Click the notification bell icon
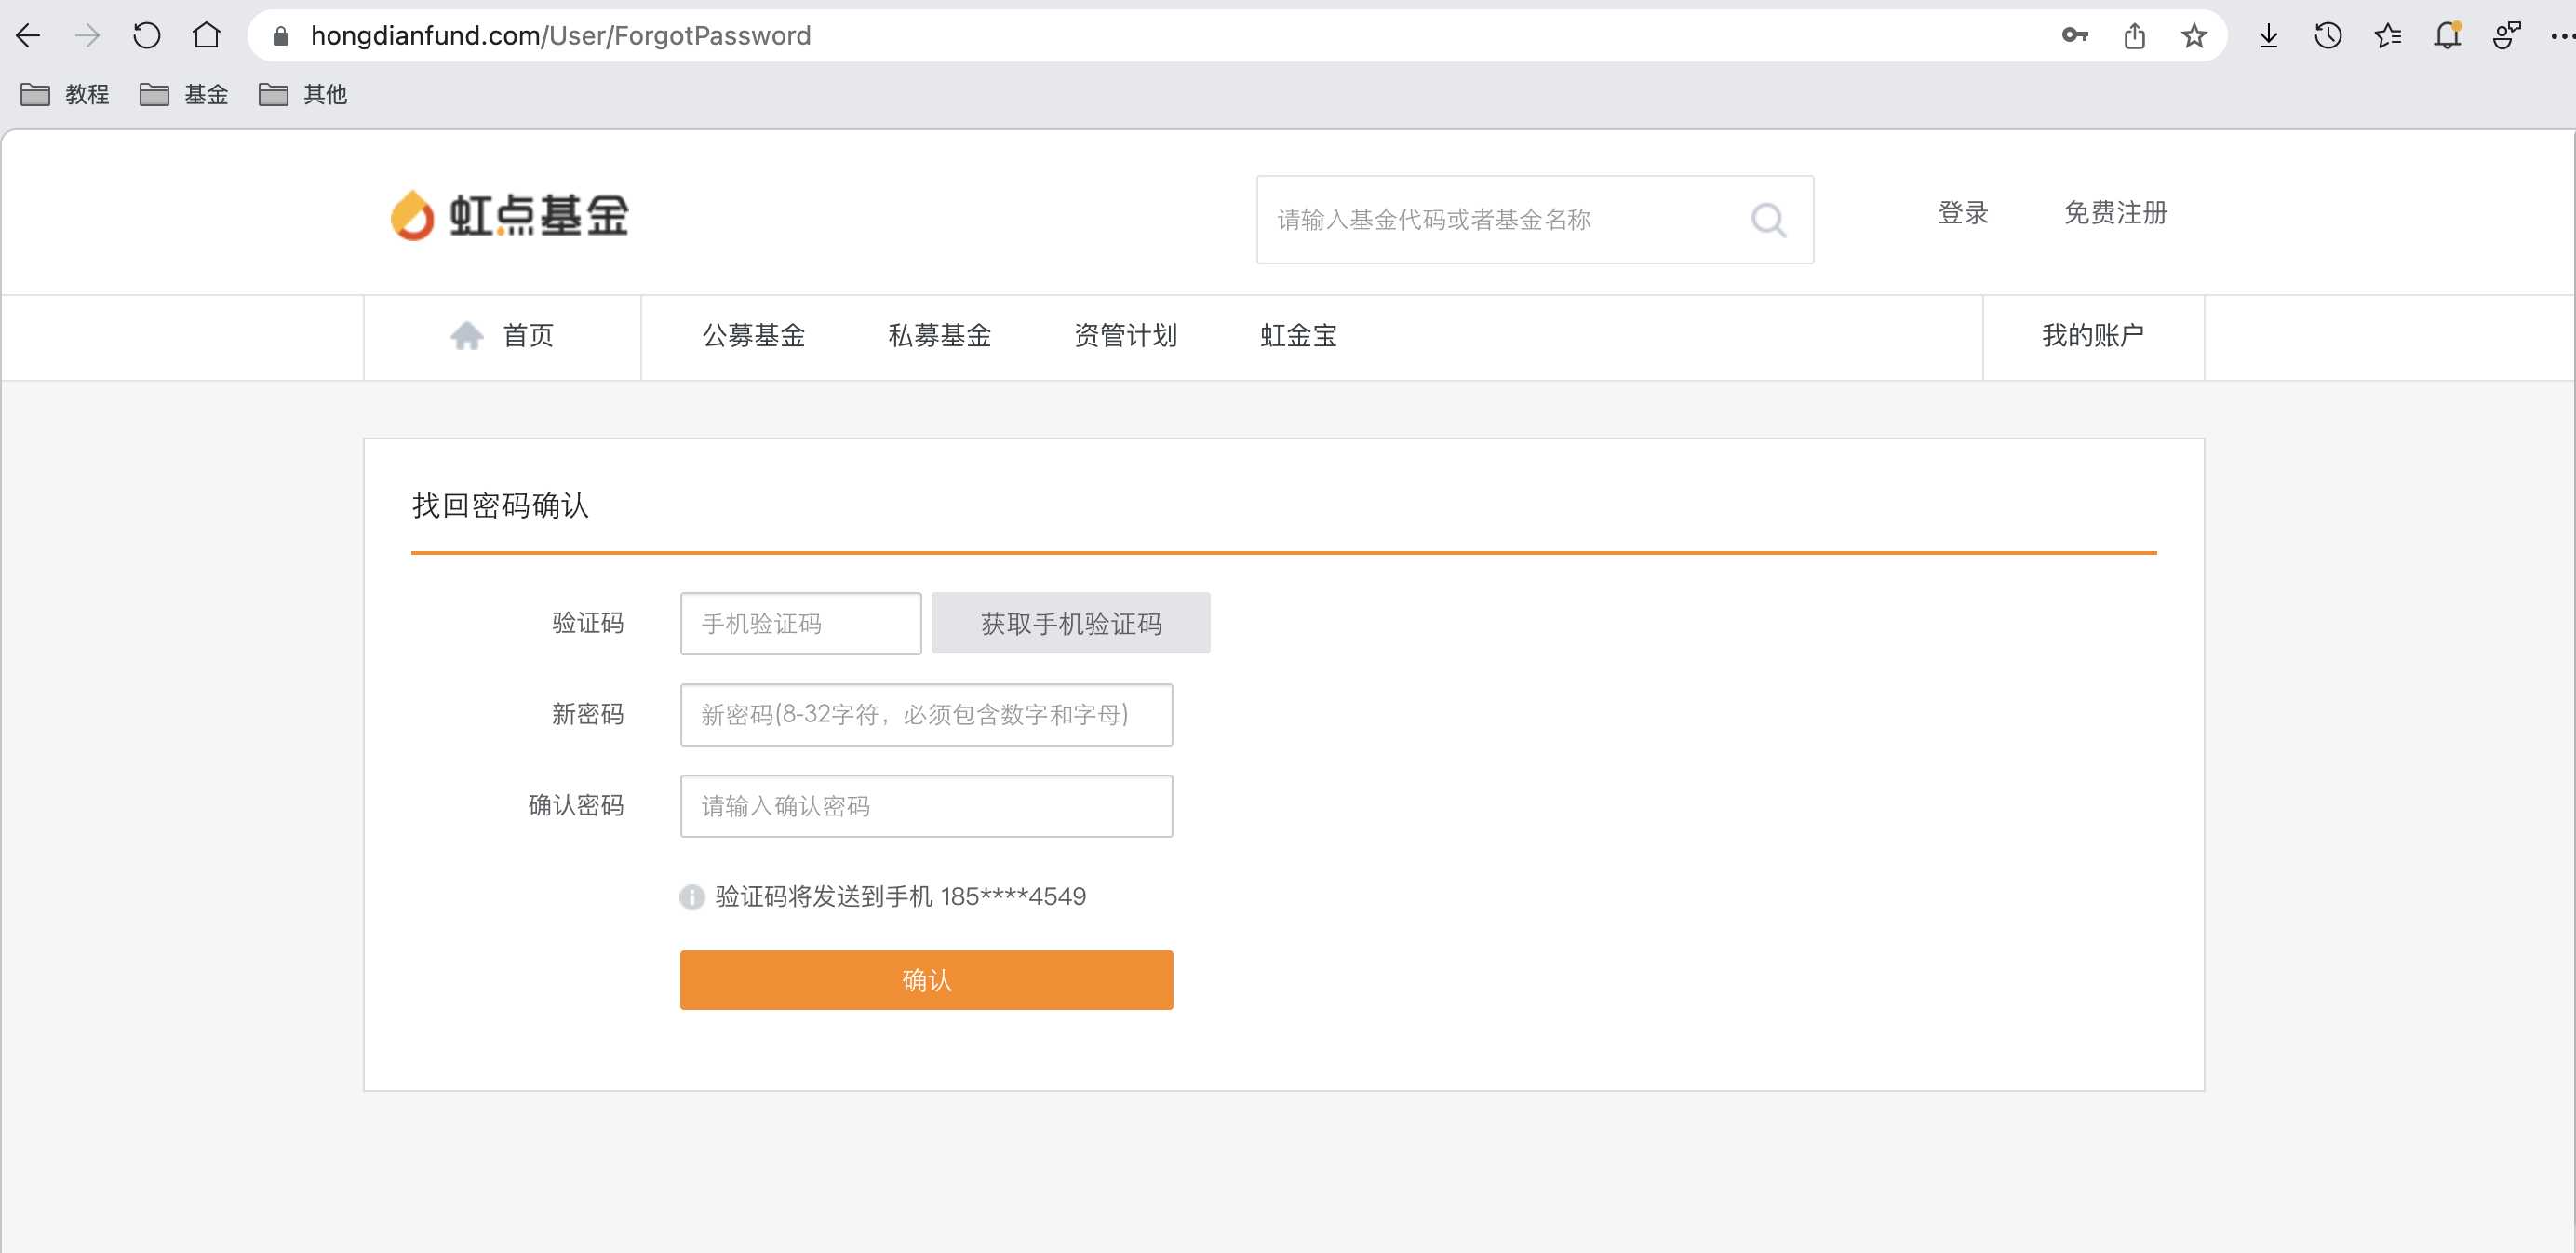The image size is (2576, 1253). [2447, 36]
